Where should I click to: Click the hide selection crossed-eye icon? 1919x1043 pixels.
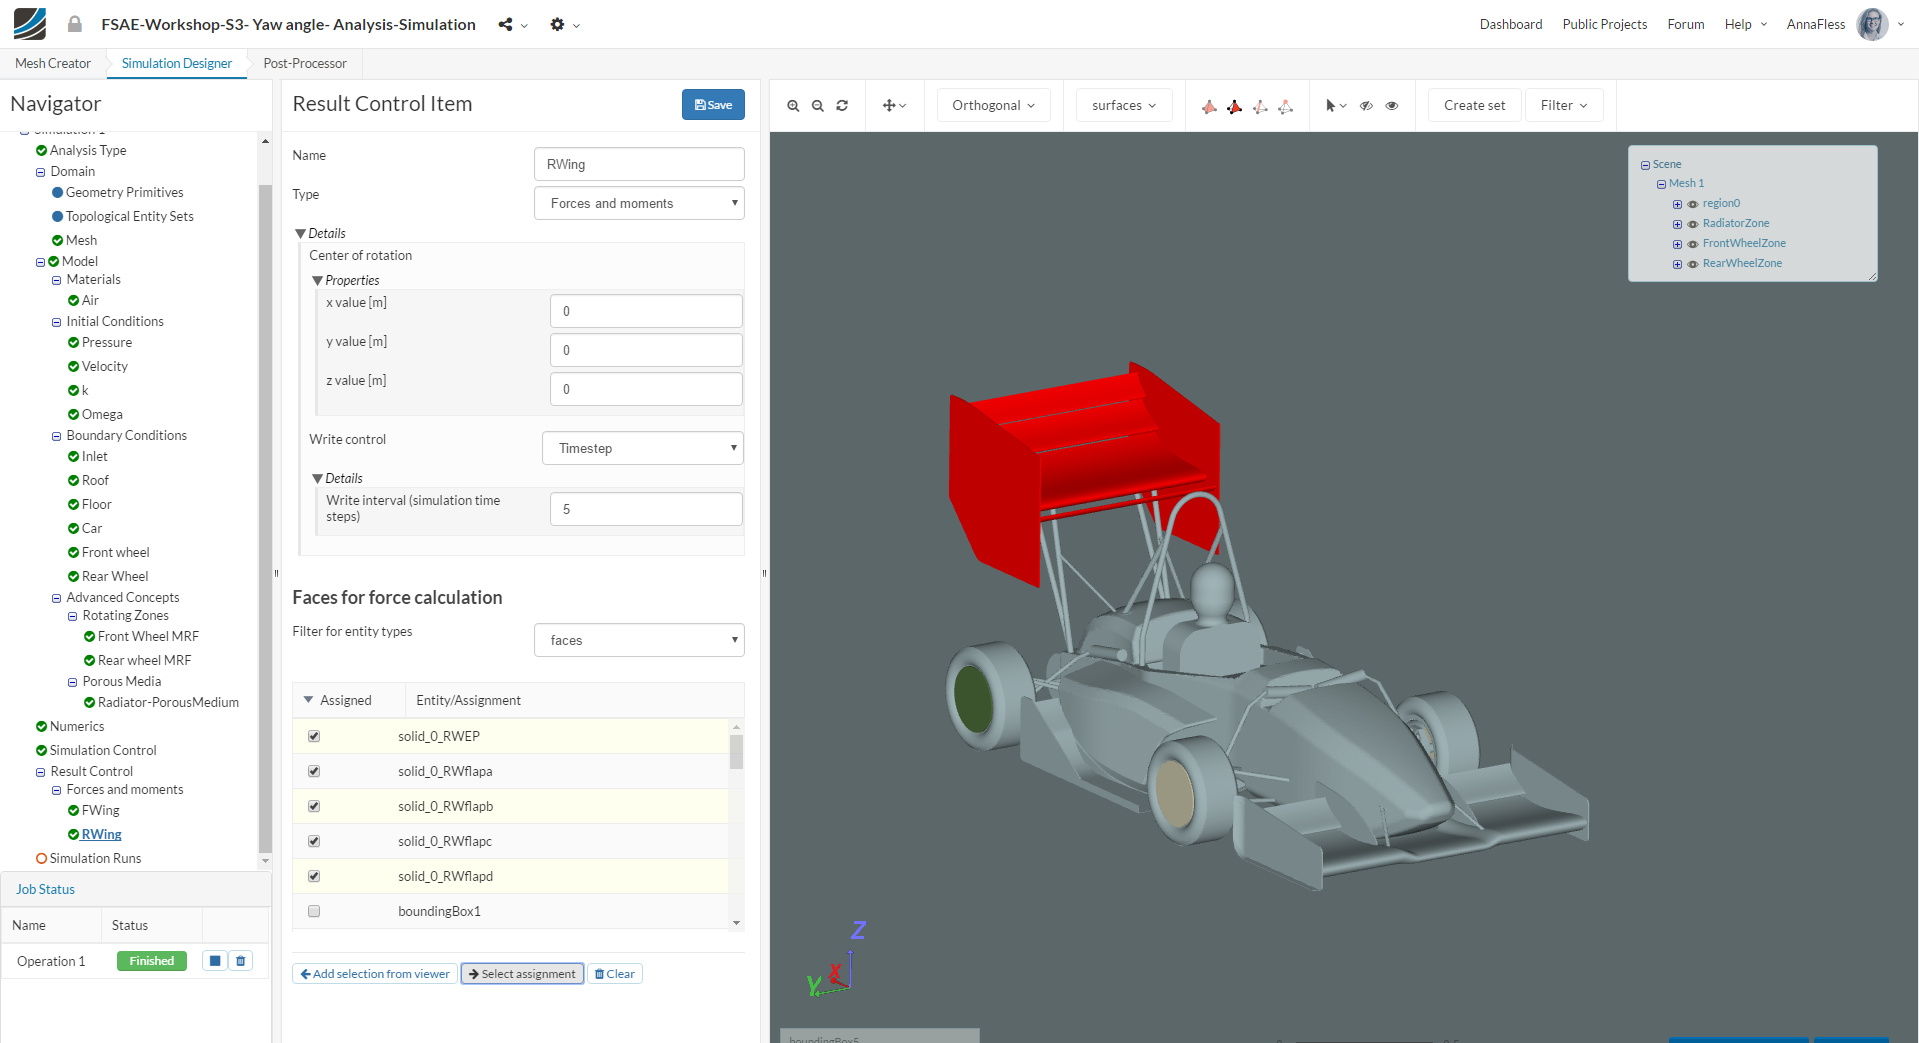click(x=1366, y=106)
